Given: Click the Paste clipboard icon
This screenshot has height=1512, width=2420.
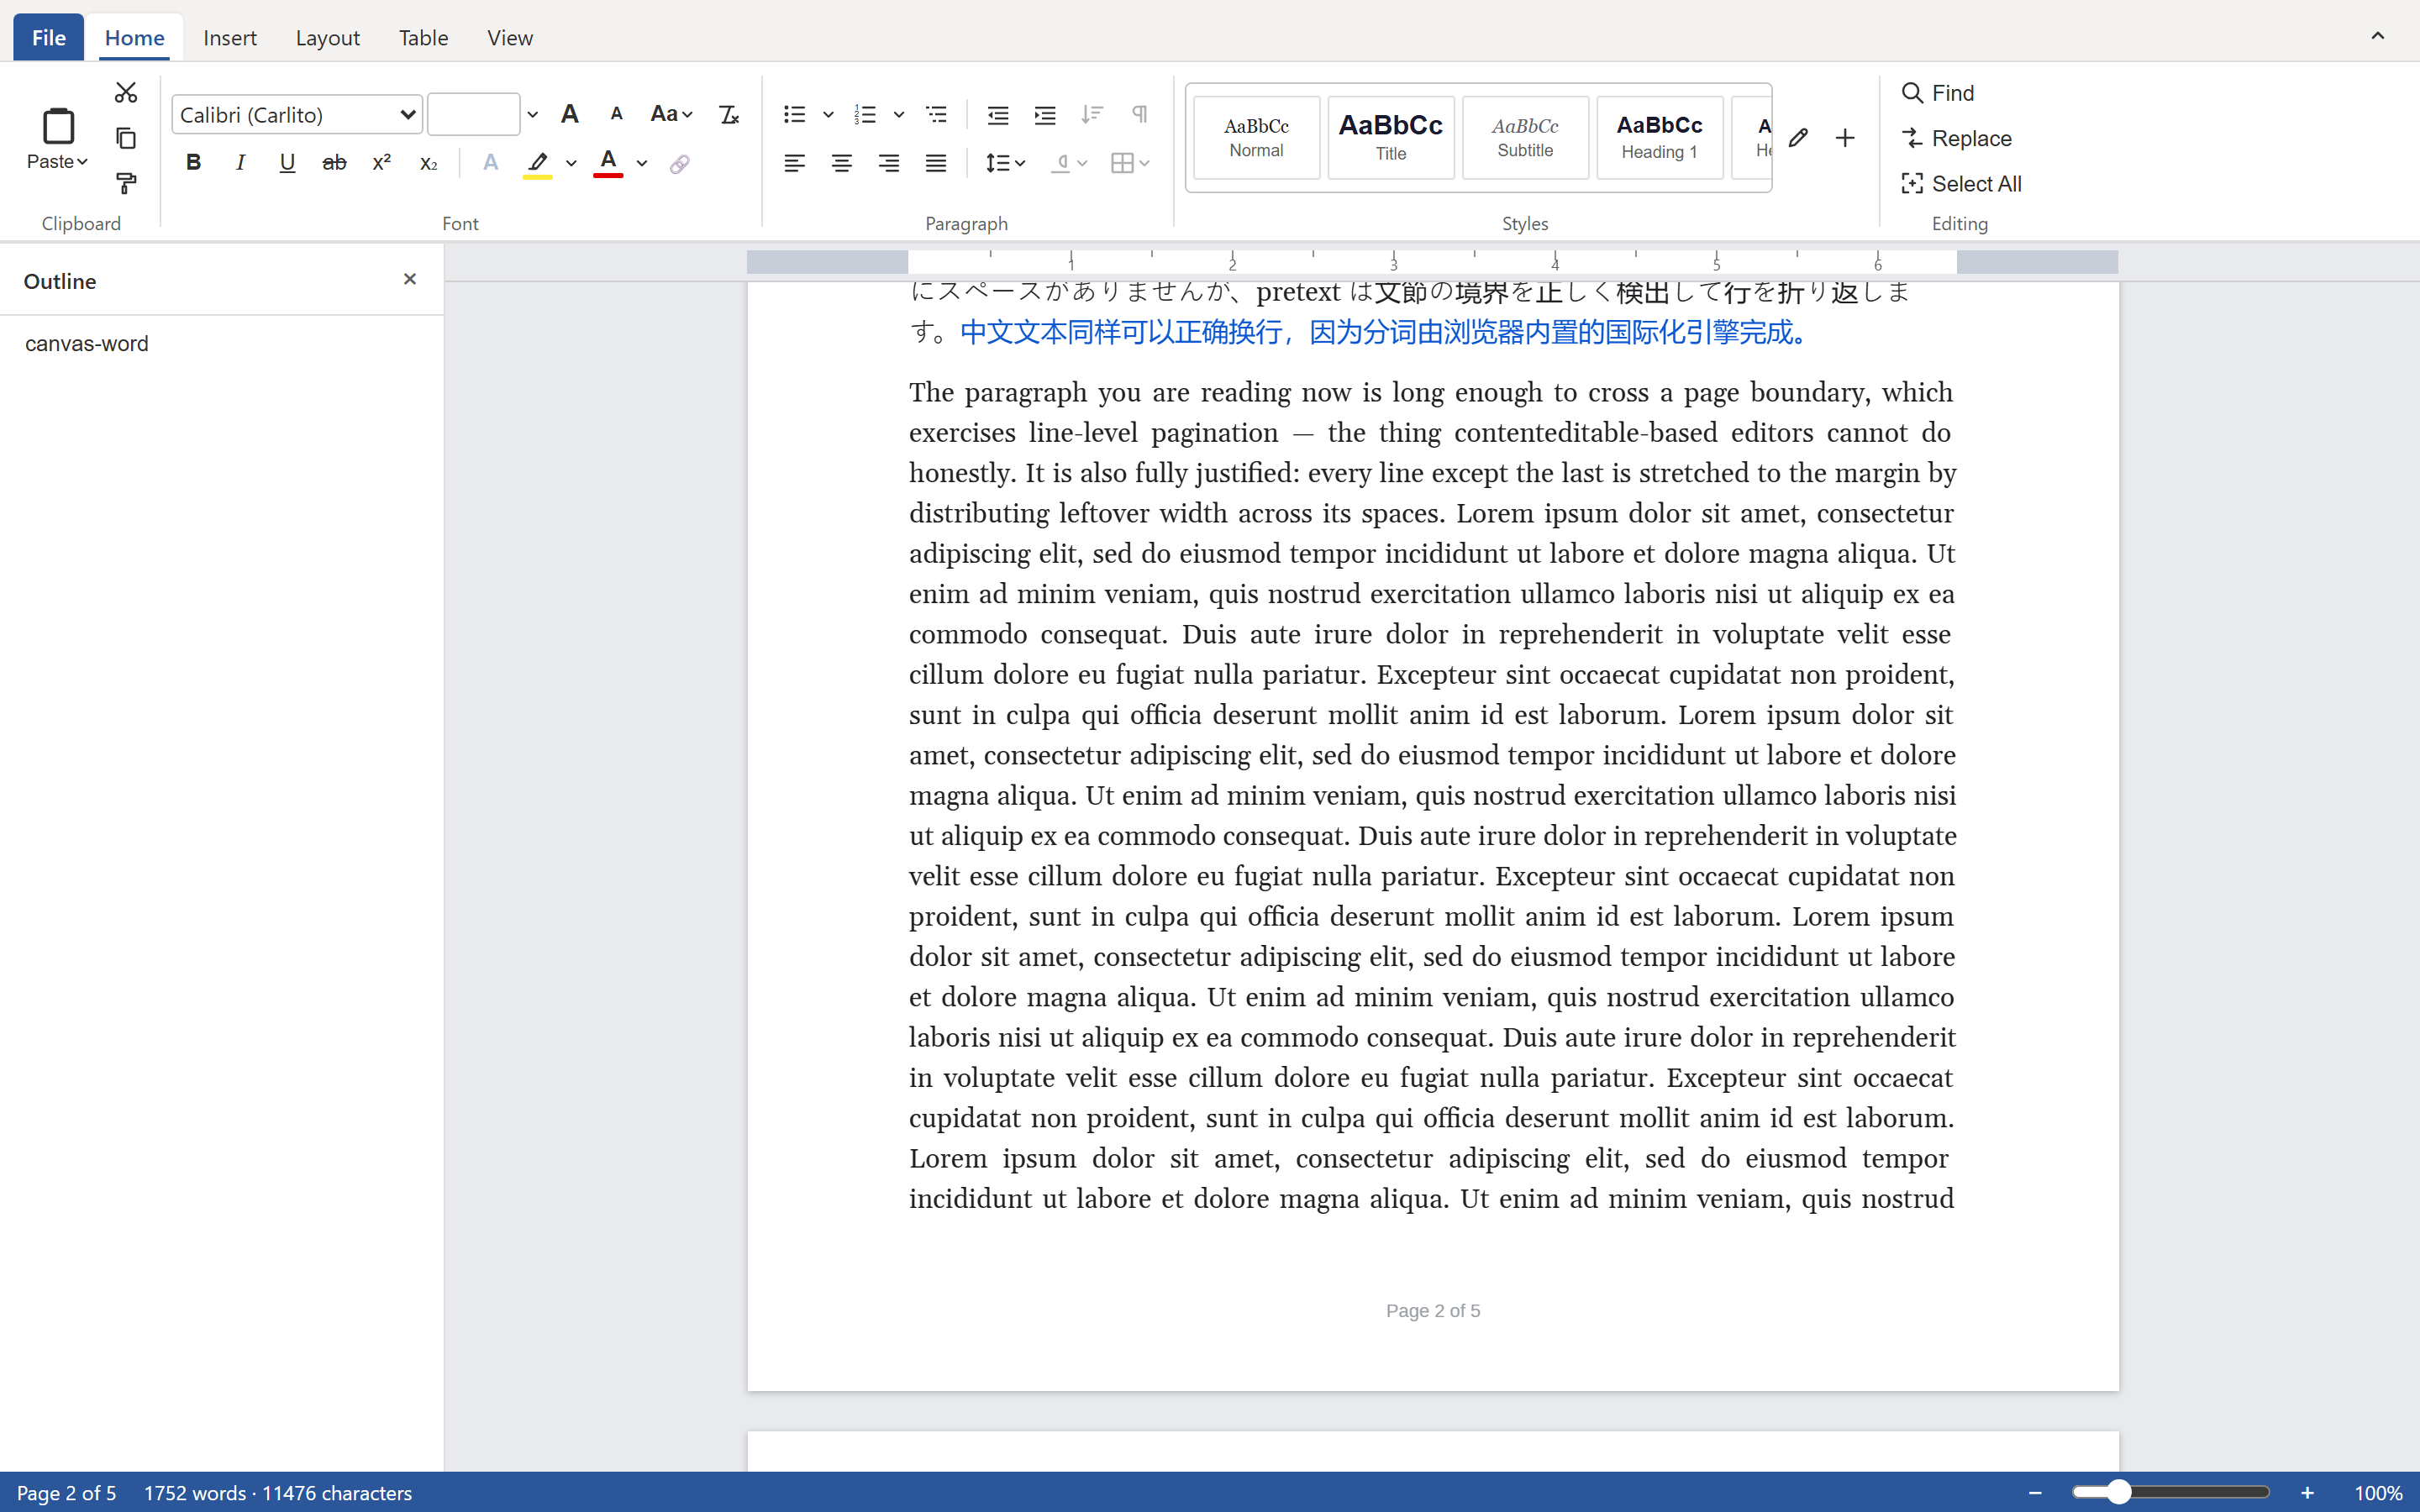Looking at the screenshot, I should click(x=58, y=127).
